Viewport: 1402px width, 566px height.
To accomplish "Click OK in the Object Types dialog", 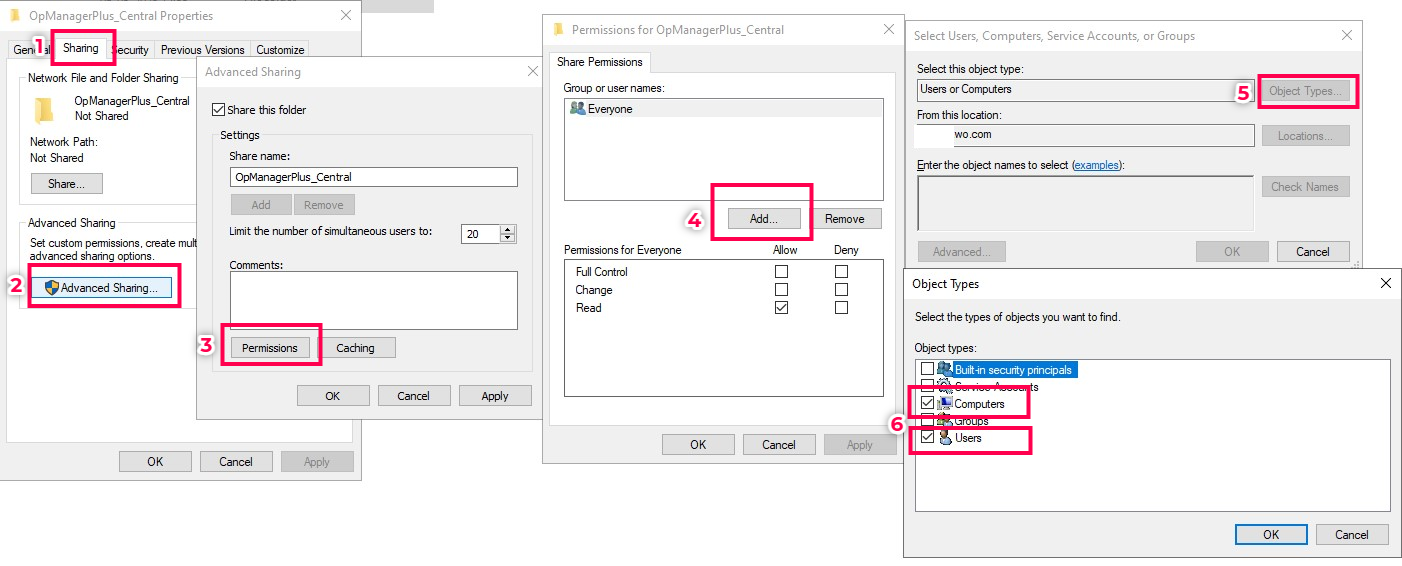I will pos(1271,534).
